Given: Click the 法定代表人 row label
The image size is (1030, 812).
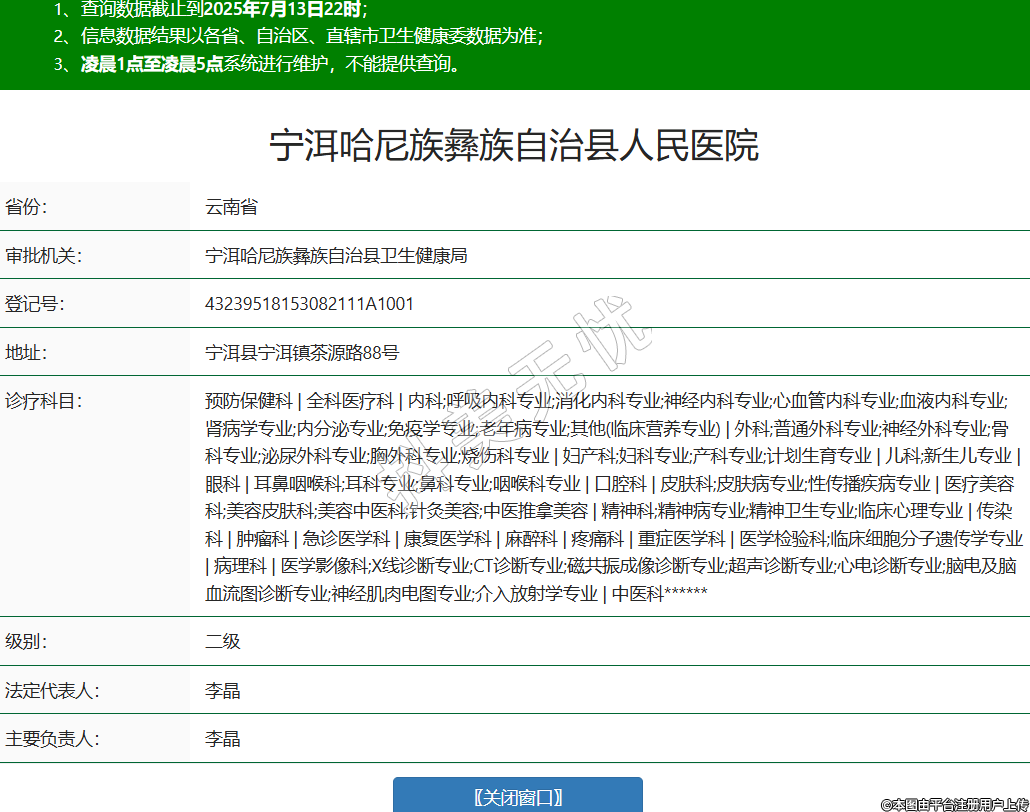Looking at the screenshot, I should (52, 690).
